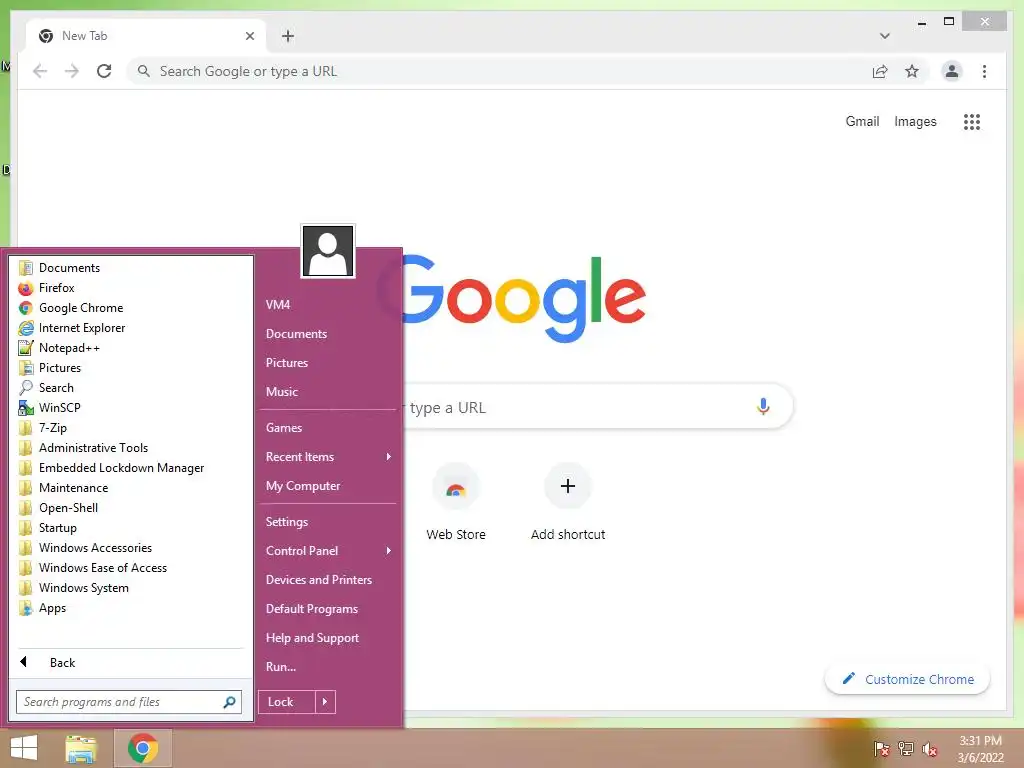Expand the Open-Shell folder
This screenshot has height=768, width=1024.
[59, 508]
